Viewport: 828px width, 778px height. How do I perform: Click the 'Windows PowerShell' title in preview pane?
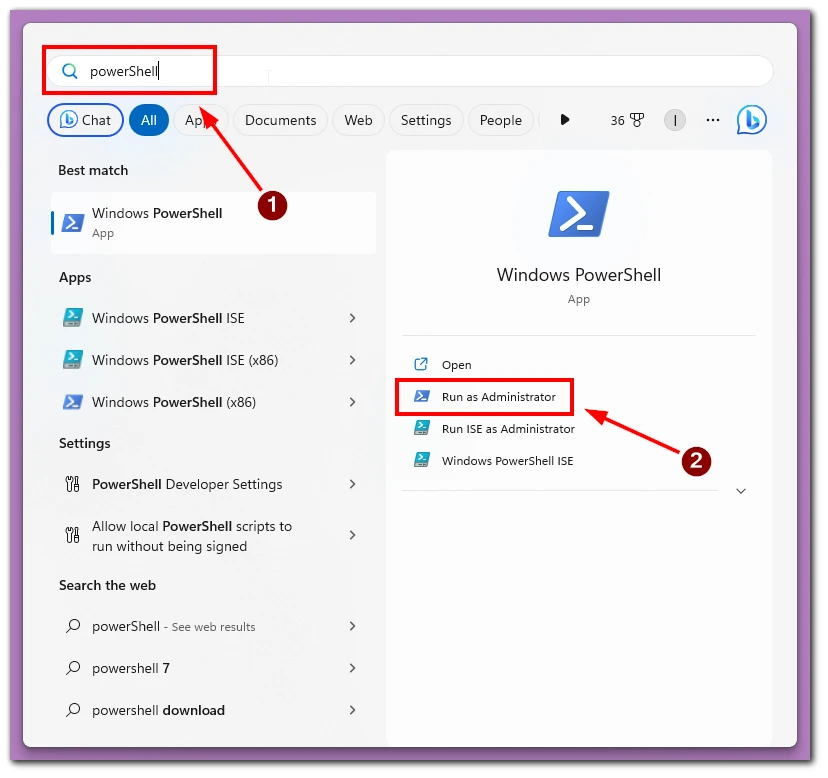(579, 275)
